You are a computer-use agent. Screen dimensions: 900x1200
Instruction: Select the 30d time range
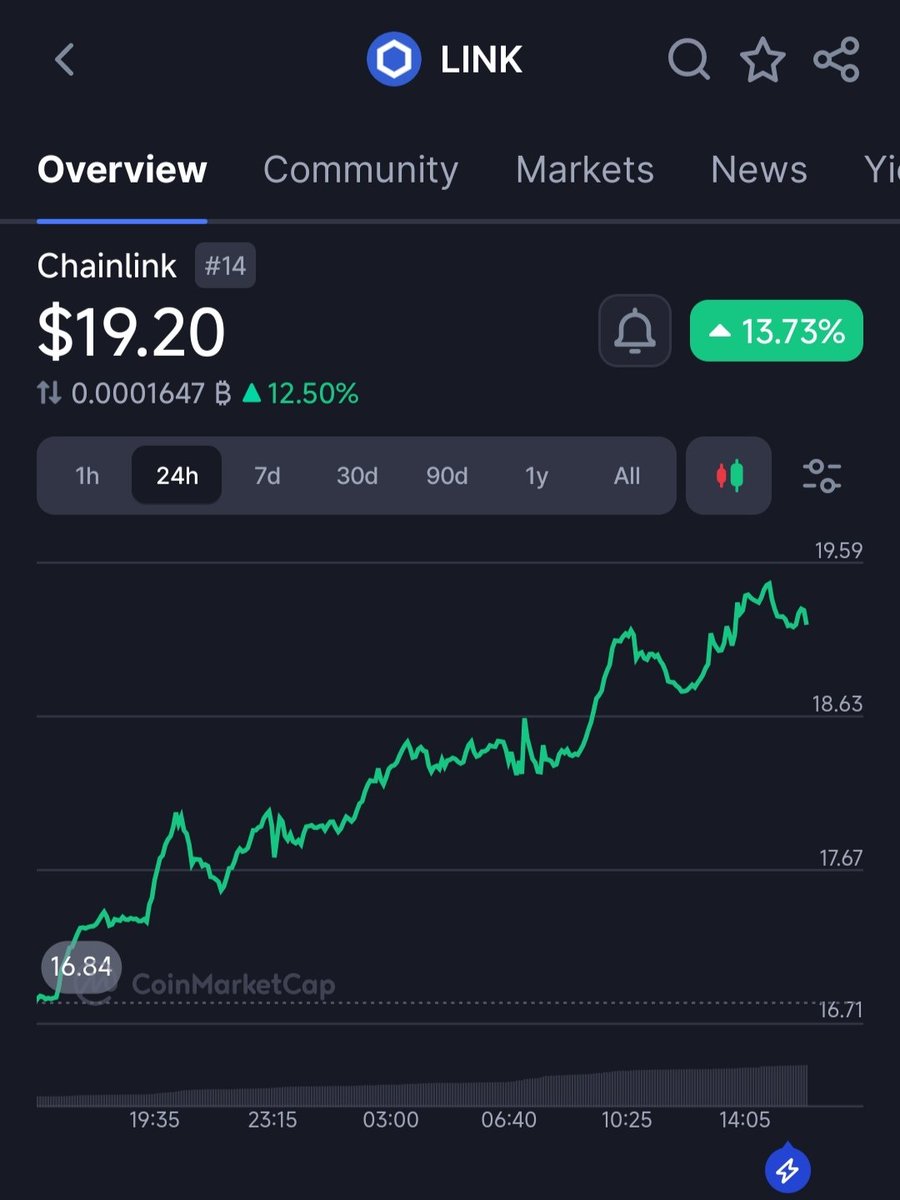[357, 476]
